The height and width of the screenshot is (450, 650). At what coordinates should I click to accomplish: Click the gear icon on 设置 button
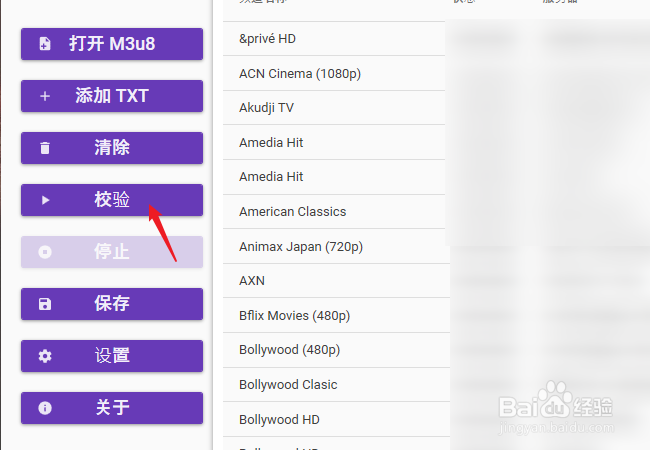click(x=45, y=356)
